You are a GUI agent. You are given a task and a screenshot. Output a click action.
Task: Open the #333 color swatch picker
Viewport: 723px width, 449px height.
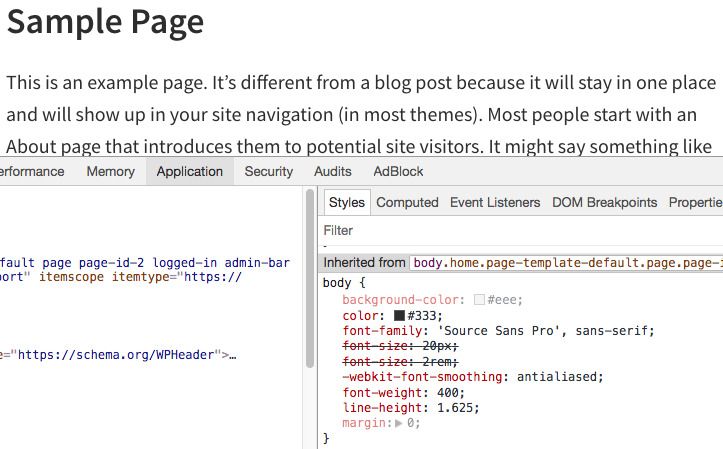click(x=399, y=316)
